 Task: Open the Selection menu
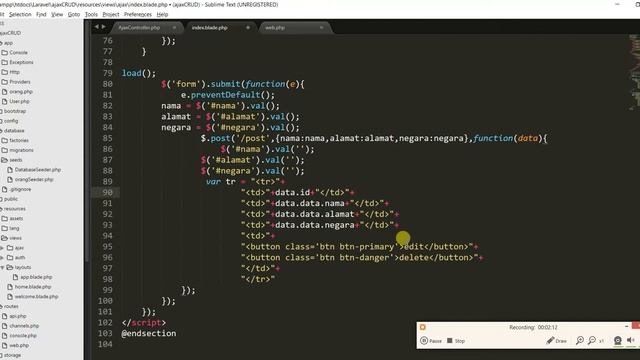[x=20, y=14]
